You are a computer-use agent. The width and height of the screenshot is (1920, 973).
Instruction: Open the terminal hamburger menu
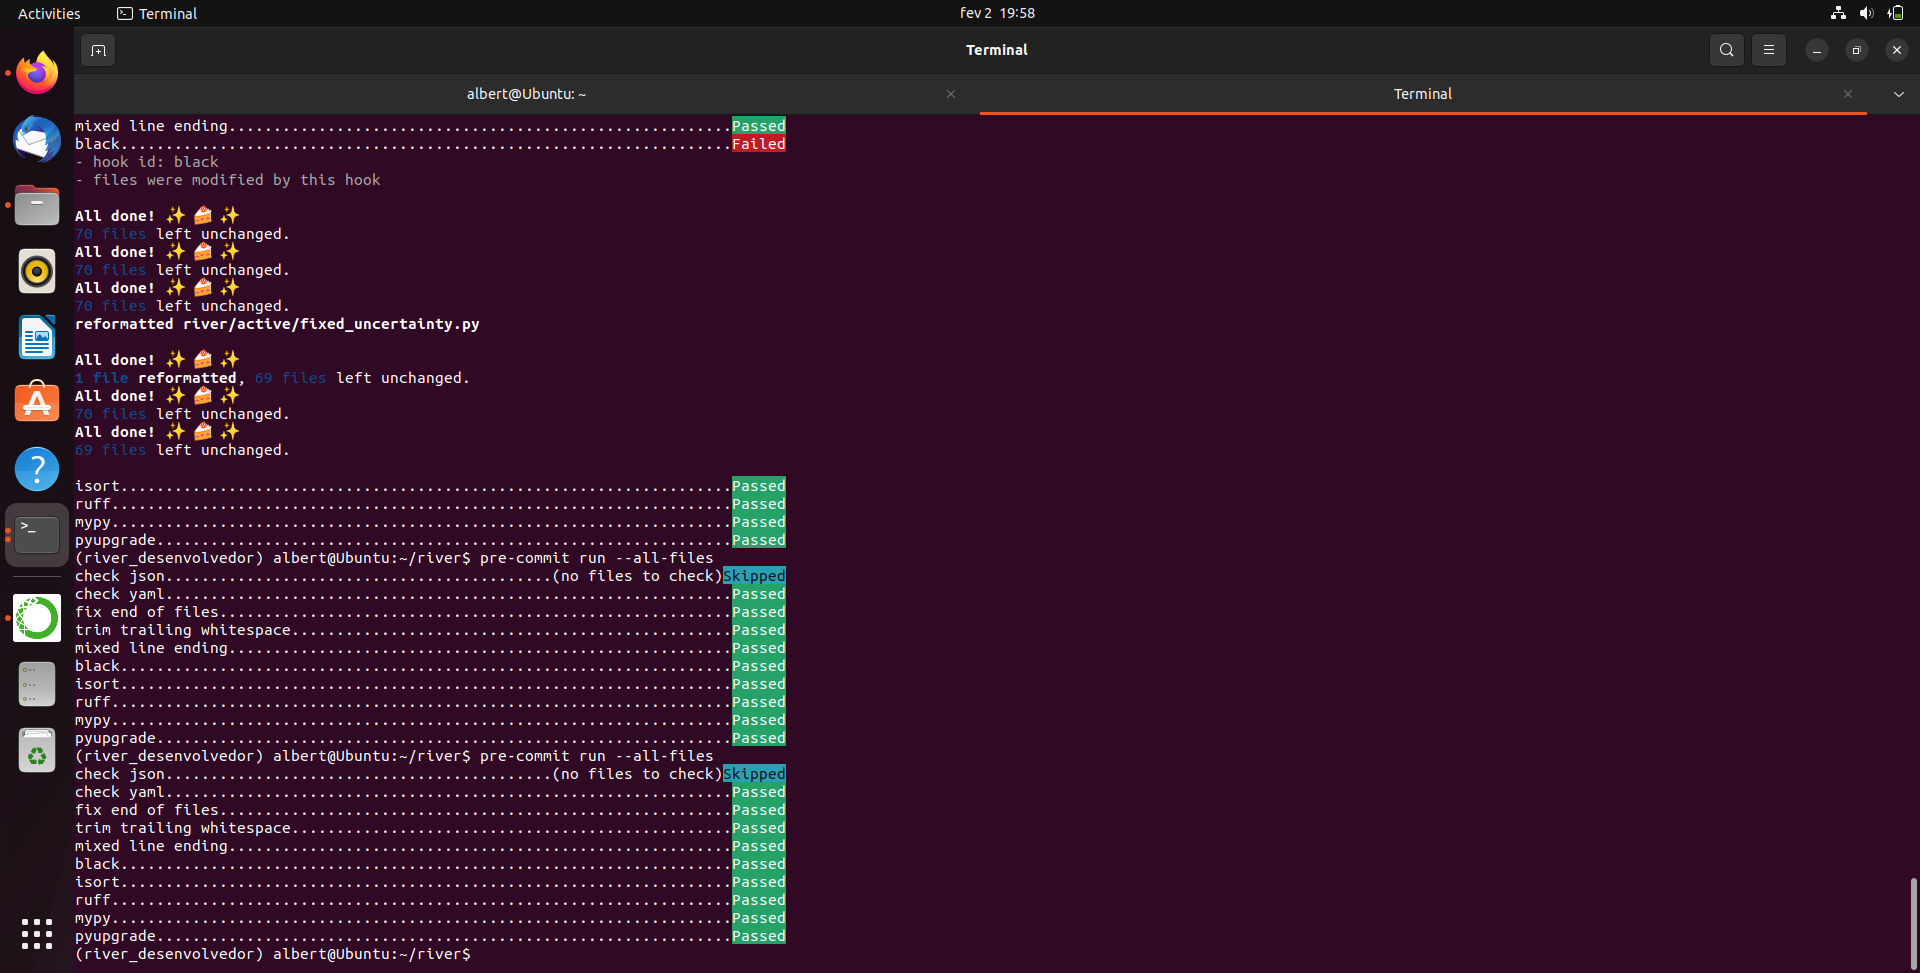(x=1768, y=49)
